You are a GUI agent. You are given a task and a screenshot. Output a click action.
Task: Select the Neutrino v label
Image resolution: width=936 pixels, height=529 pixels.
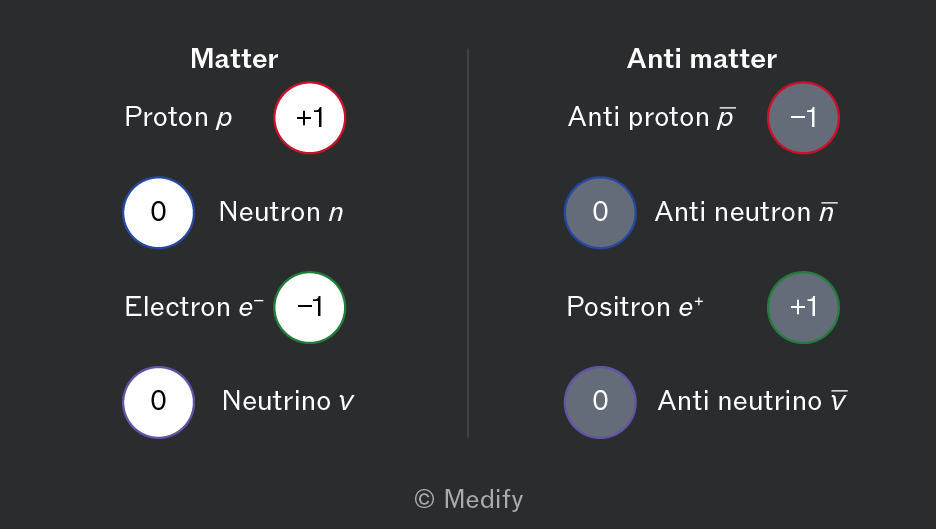288,401
